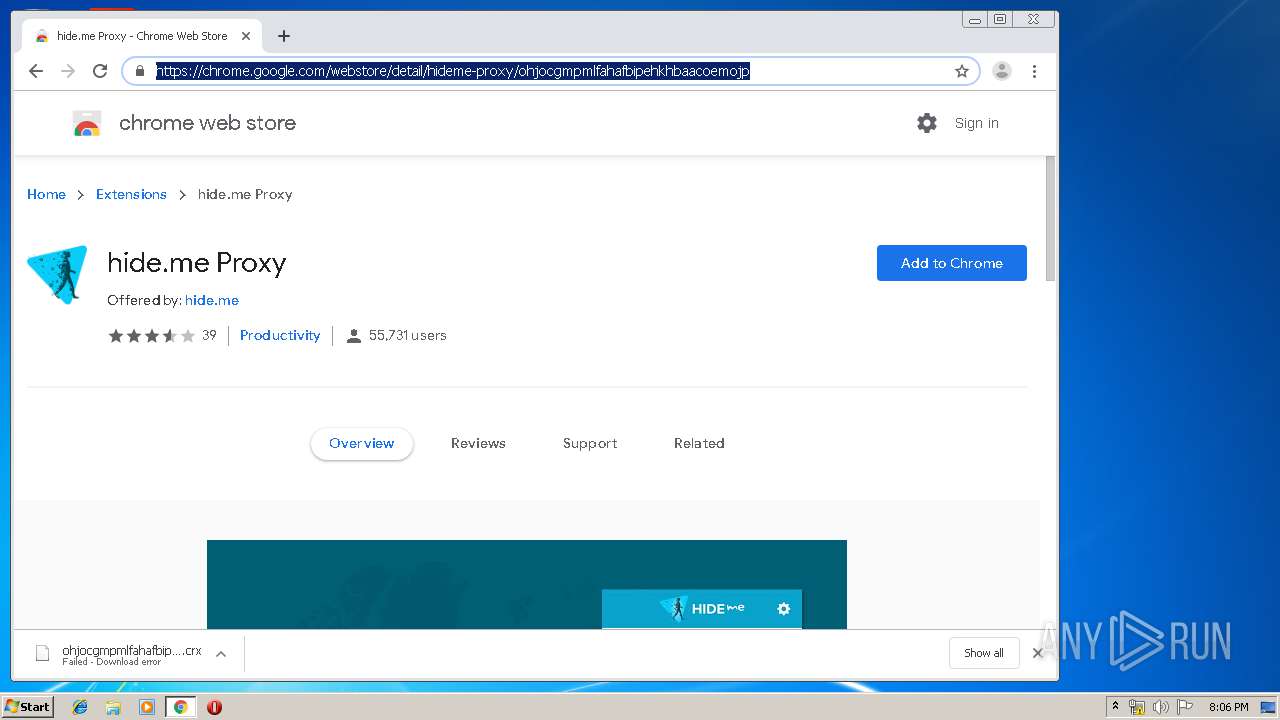
Task: Click the Sign in link
Action: [976, 123]
